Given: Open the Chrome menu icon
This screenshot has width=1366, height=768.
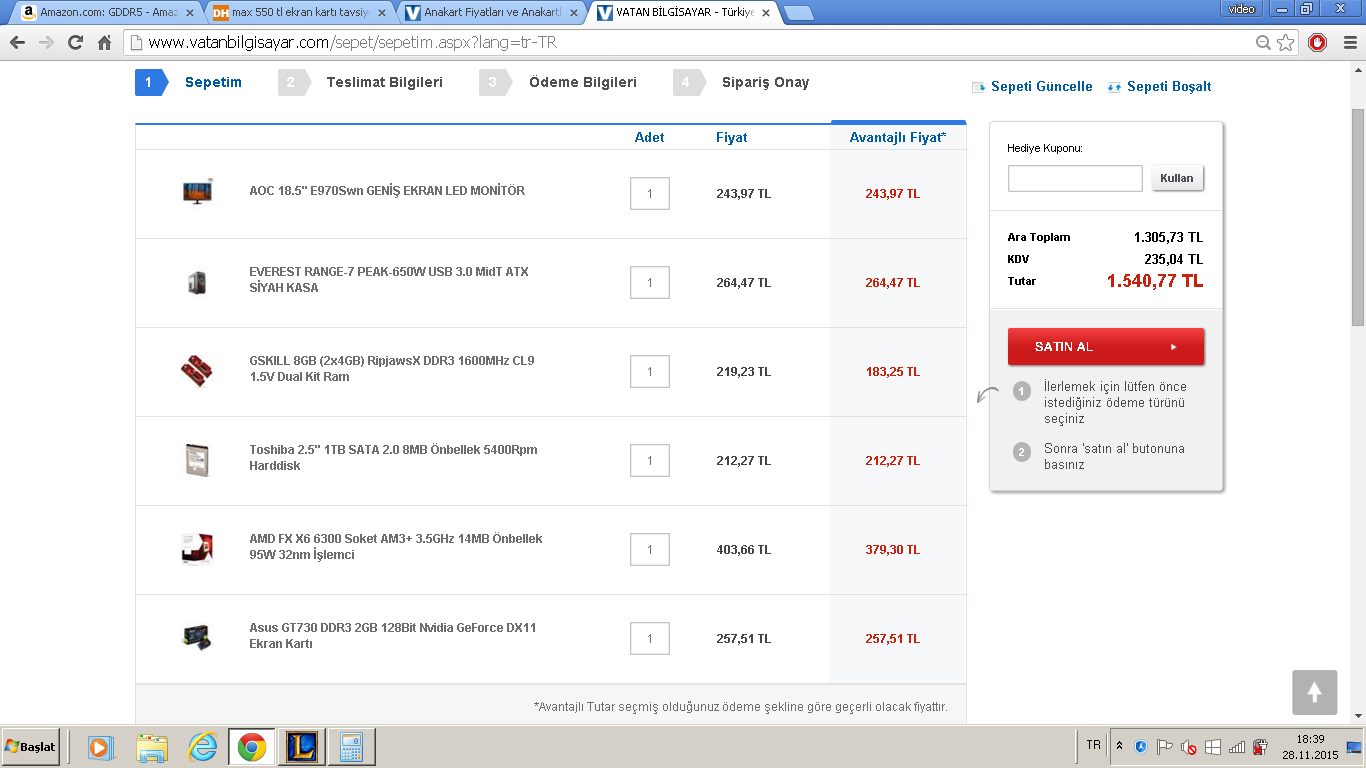Looking at the screenshot, I should coord(1348,43).
